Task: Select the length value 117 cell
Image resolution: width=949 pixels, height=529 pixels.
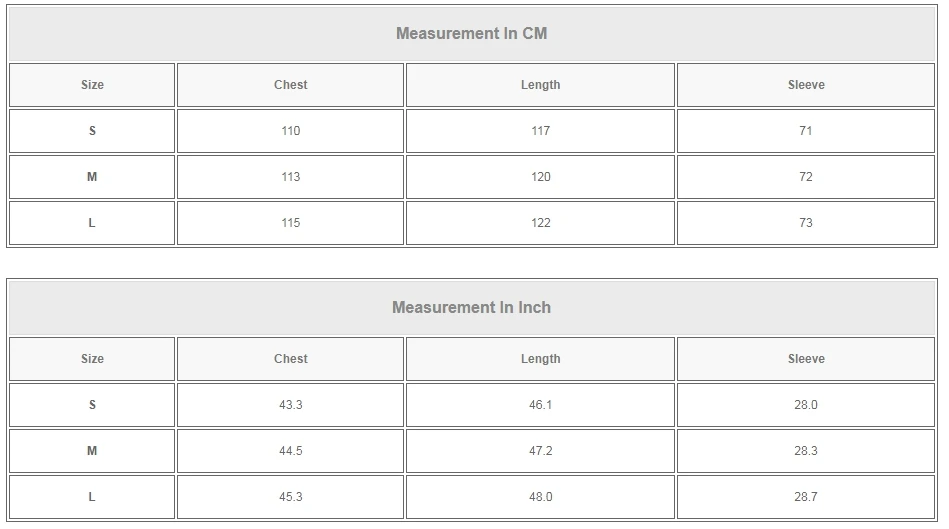Action: [x=541, y=131]
